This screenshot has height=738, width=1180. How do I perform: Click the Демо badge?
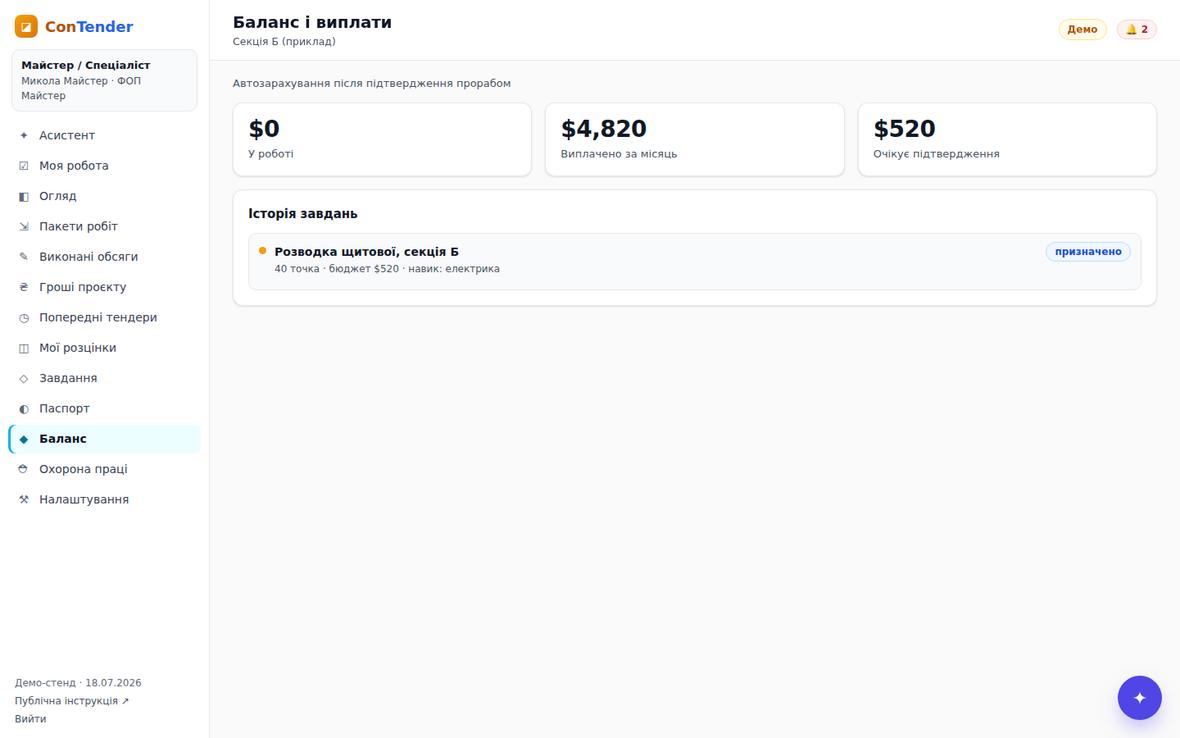point(1082,29)
